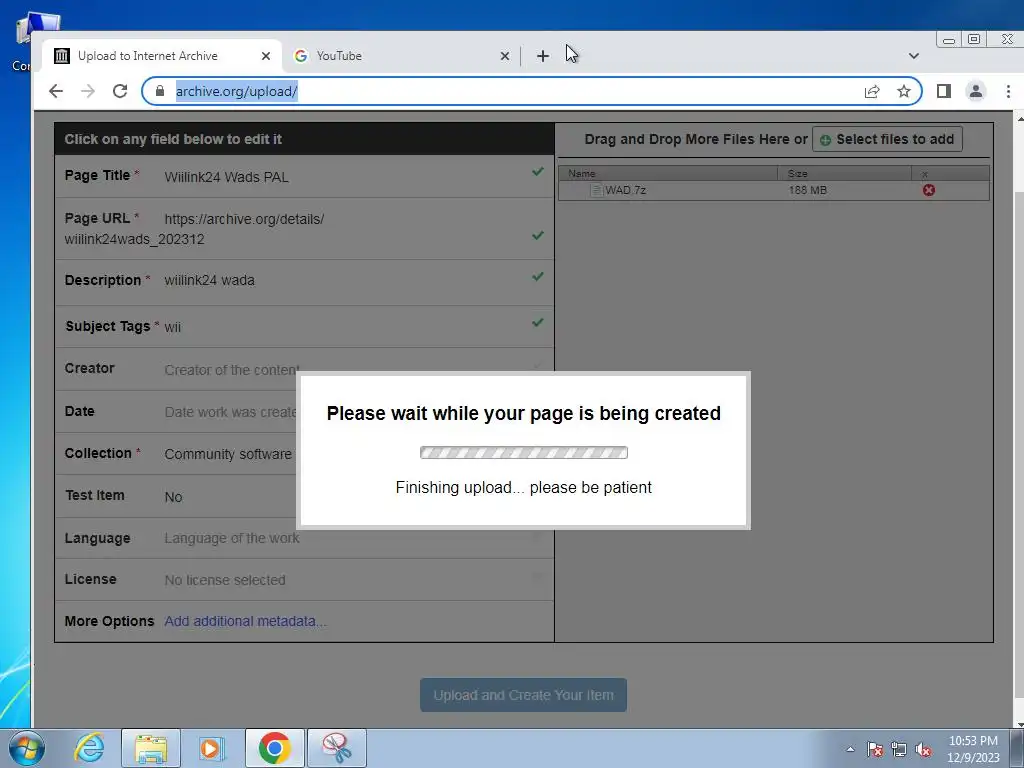Click the green check beside Description
Screen dimensions: 1024x768
pyautogui.click(x=537, y=276)
